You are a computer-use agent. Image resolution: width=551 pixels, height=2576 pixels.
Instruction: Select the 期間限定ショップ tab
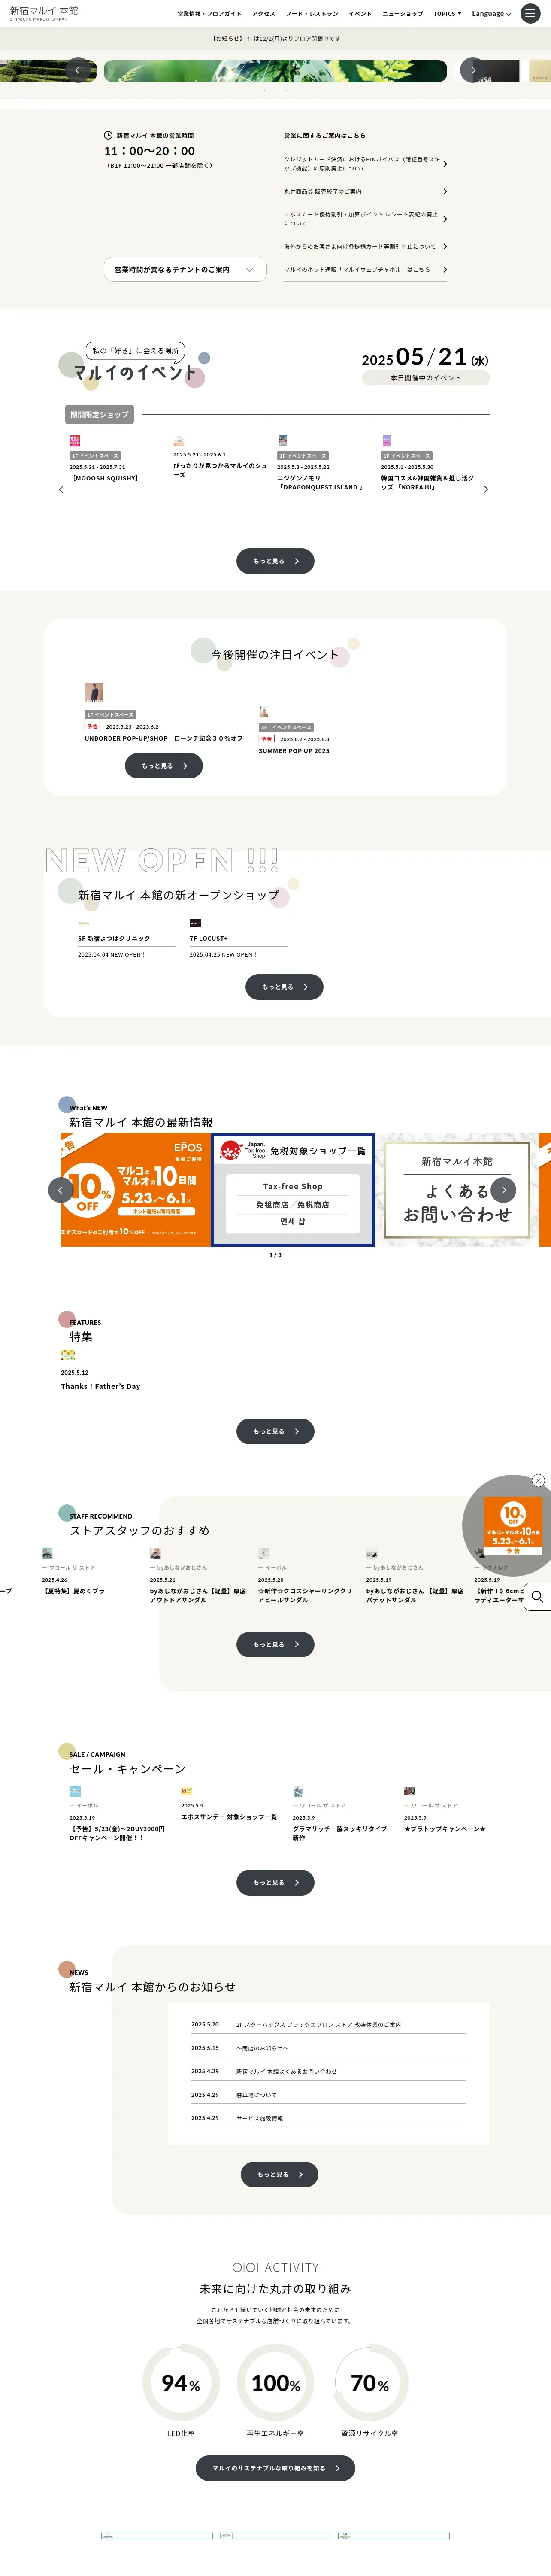tap(99, 414)
